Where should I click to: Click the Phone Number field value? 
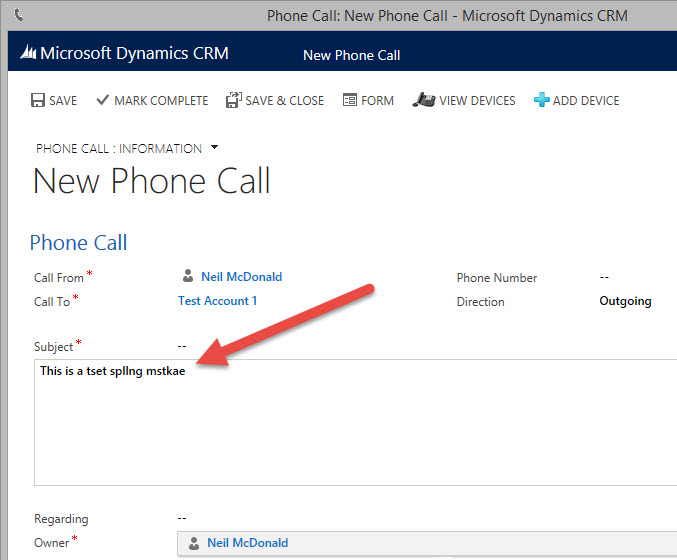point(604,277)
